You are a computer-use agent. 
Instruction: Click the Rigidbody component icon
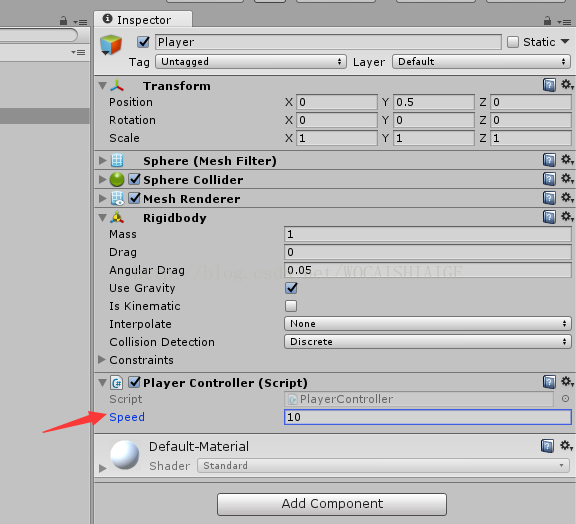(117, 218)
